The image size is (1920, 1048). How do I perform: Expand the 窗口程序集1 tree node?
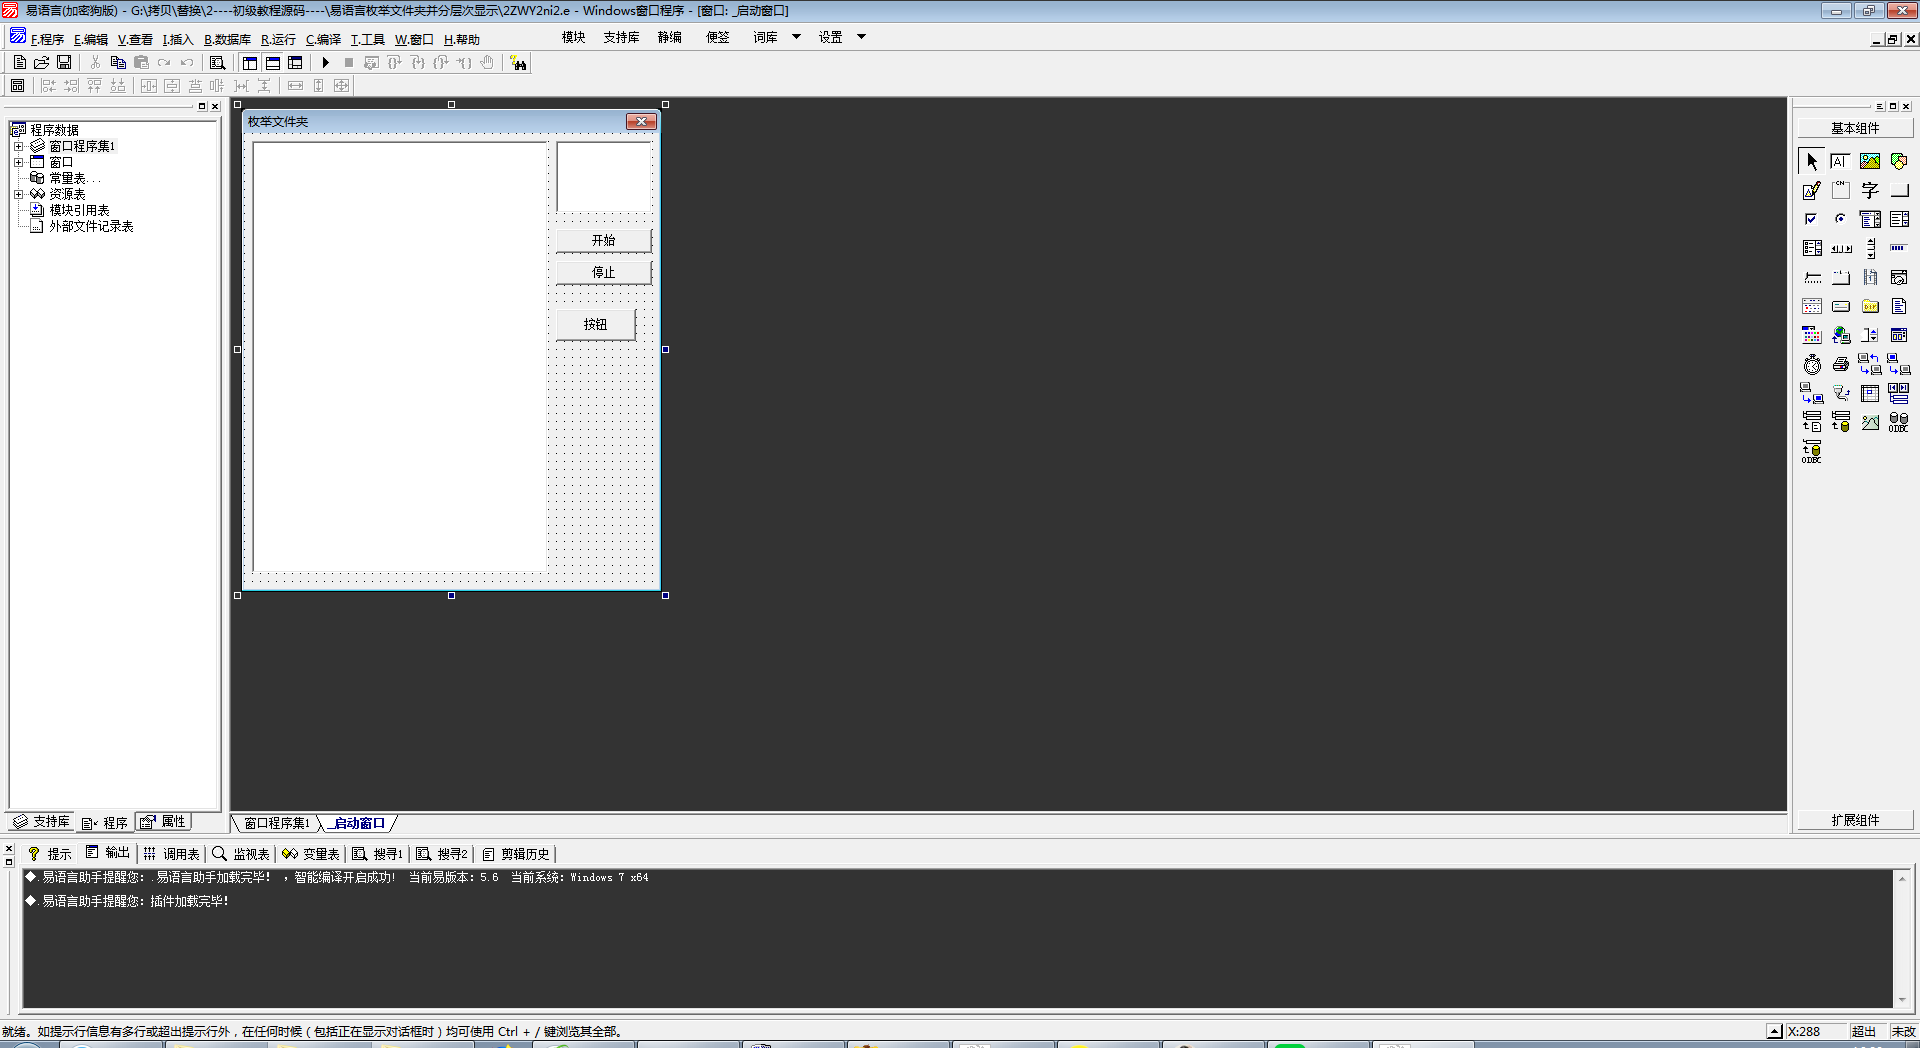[x=18, y=146]
